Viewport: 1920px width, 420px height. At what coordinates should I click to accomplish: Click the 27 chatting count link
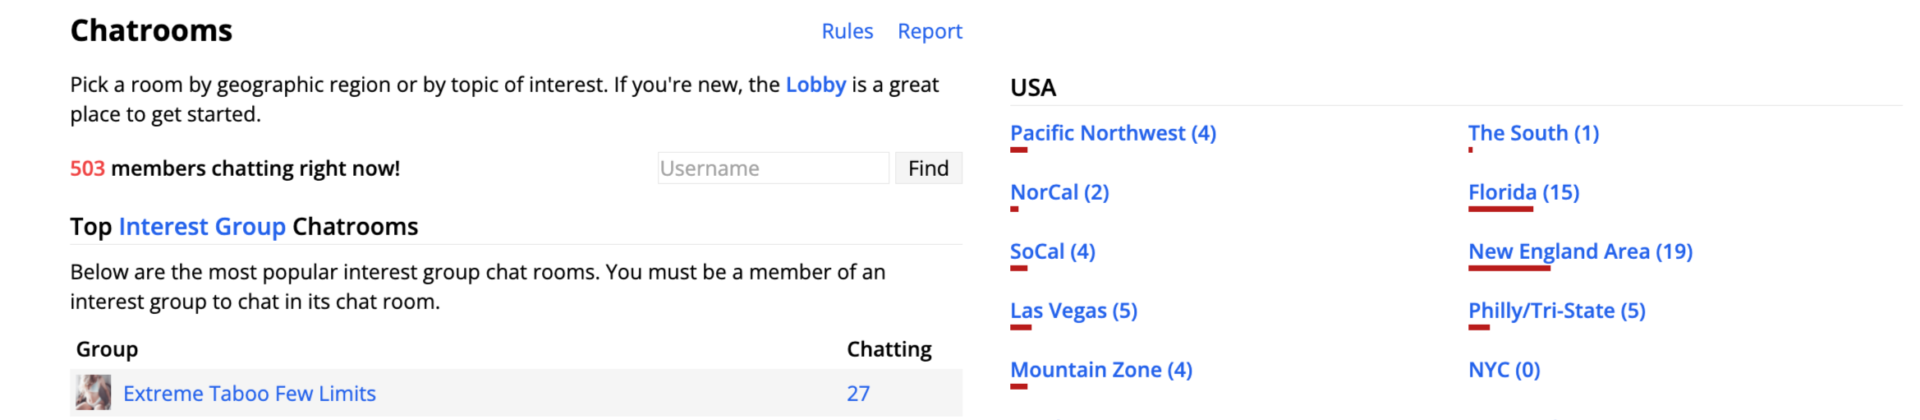tap(858, 394)
